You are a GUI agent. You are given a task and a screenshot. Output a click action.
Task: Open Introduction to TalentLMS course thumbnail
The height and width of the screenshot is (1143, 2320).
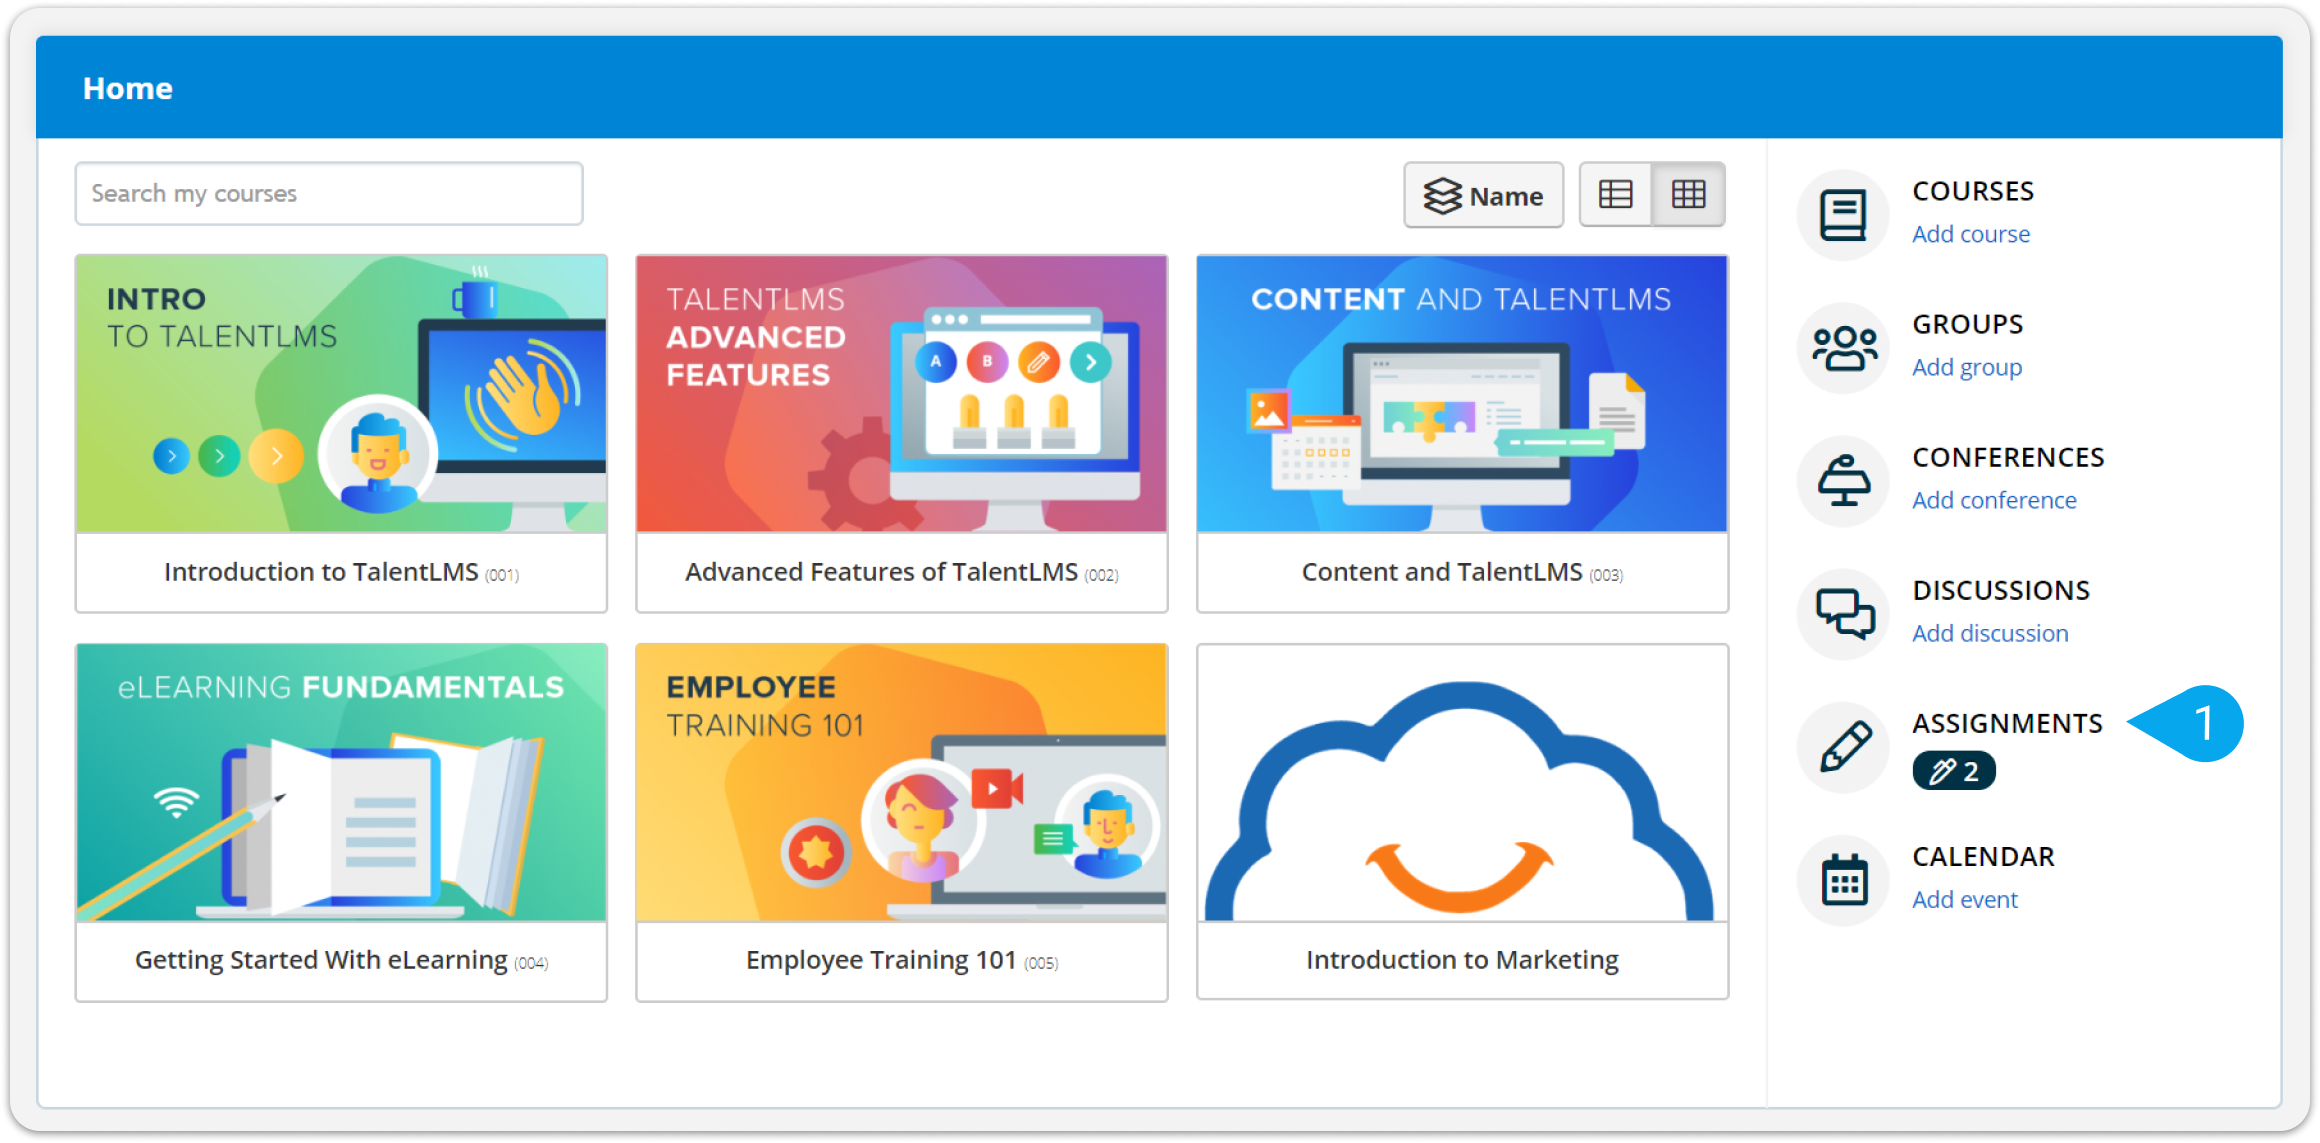(x=341, y=394)
